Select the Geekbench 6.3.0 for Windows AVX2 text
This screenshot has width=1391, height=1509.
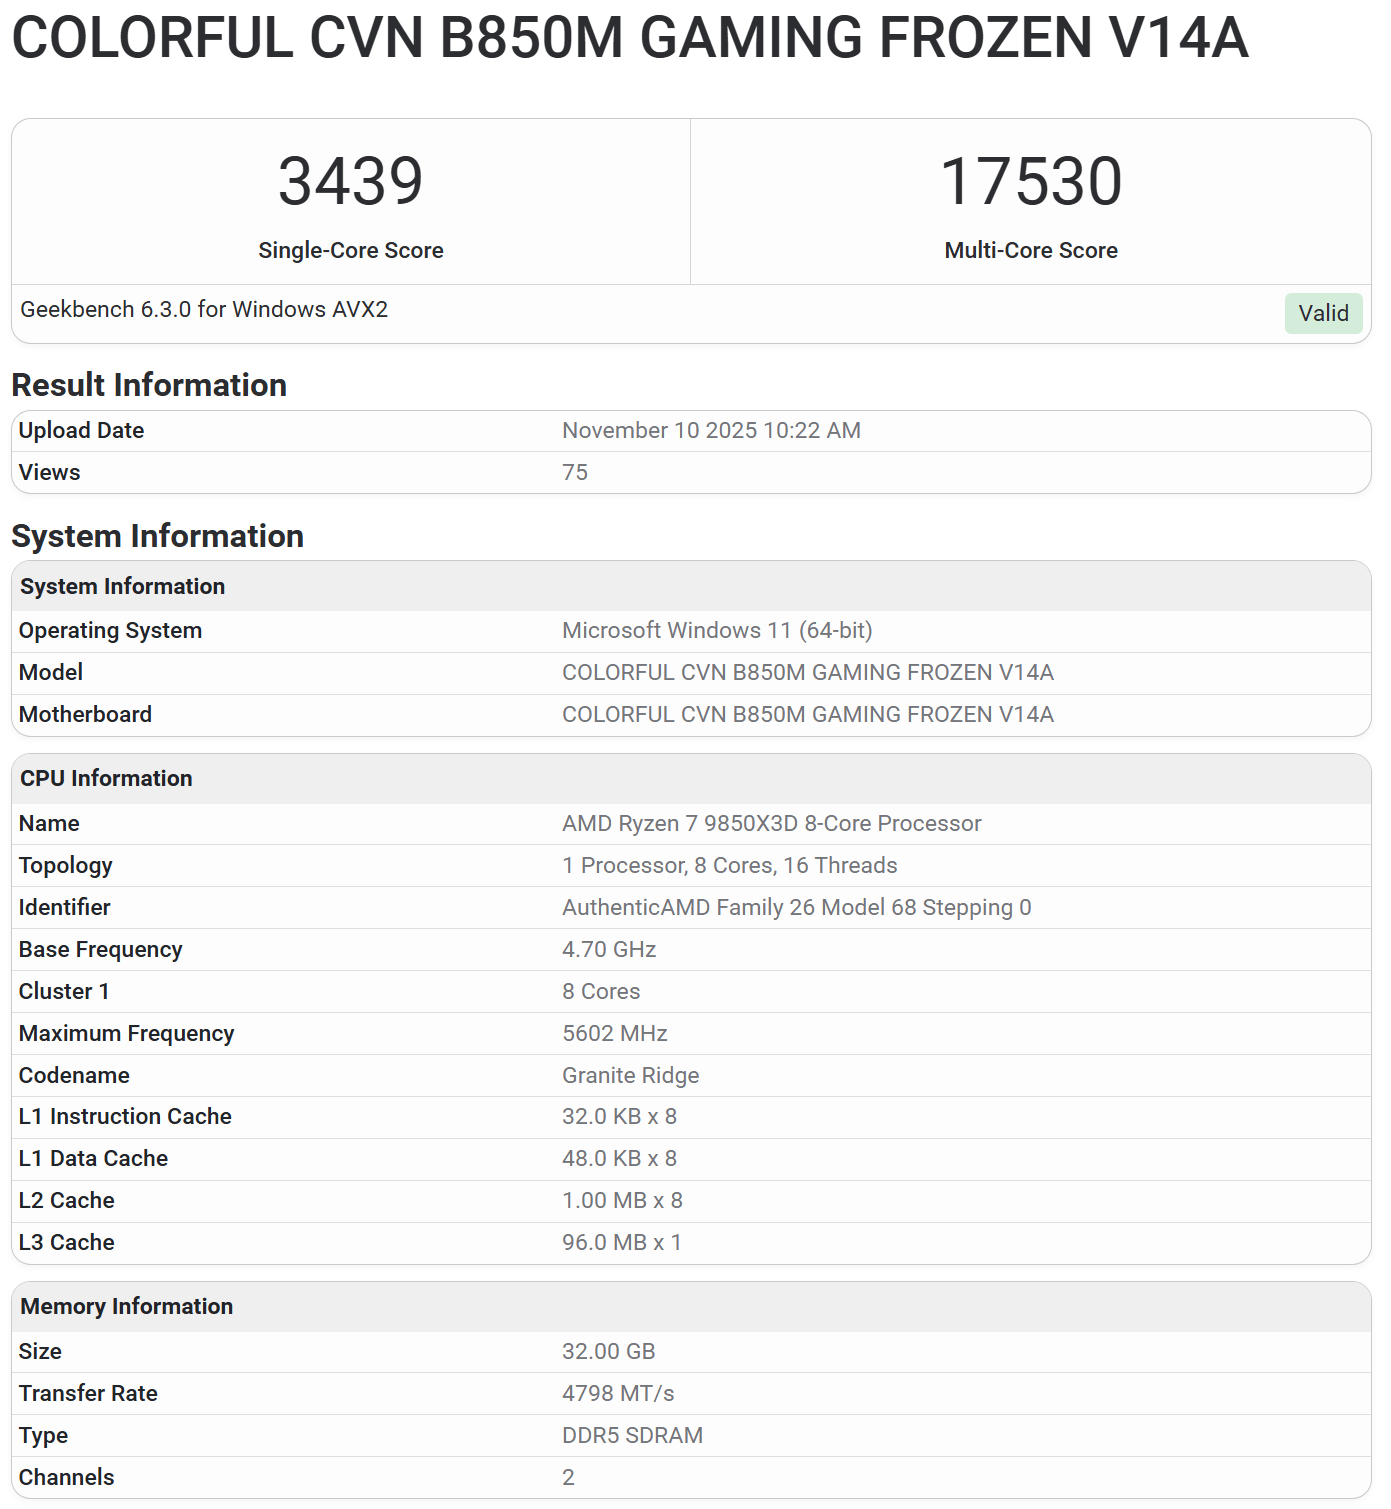tap(204, 310)
